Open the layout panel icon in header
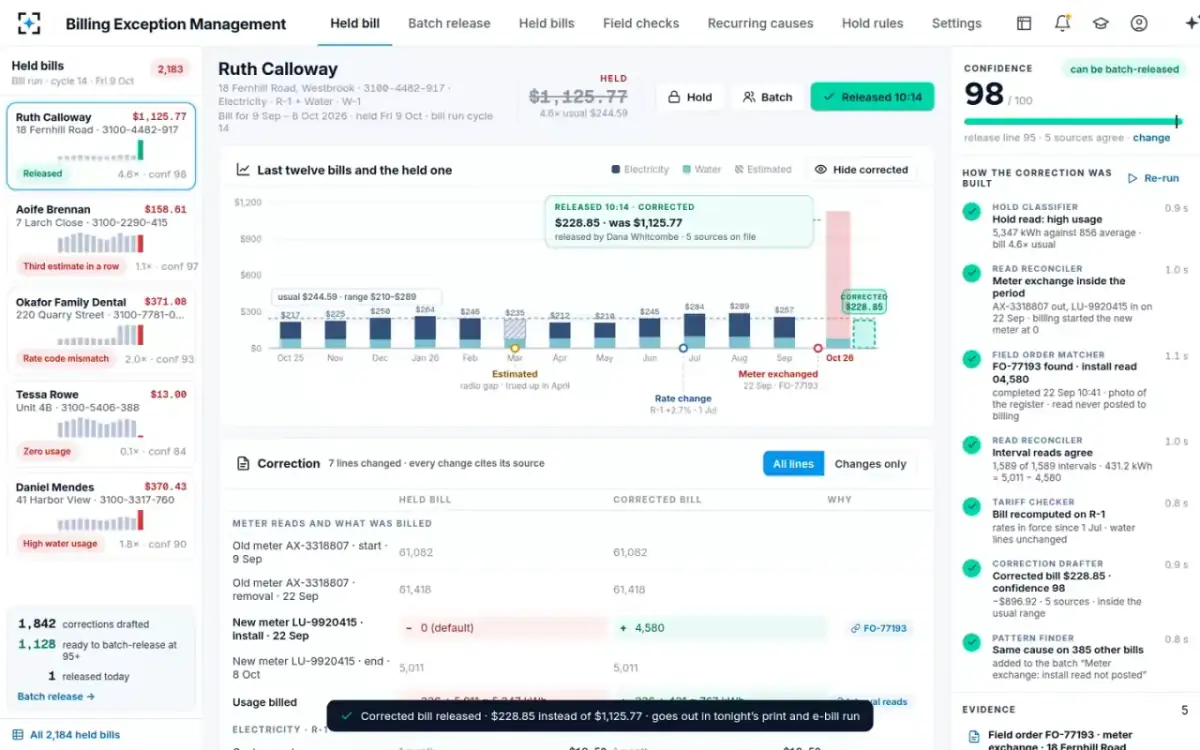Viewport: 1200px width, 750px height. (x=1024, y=23)
